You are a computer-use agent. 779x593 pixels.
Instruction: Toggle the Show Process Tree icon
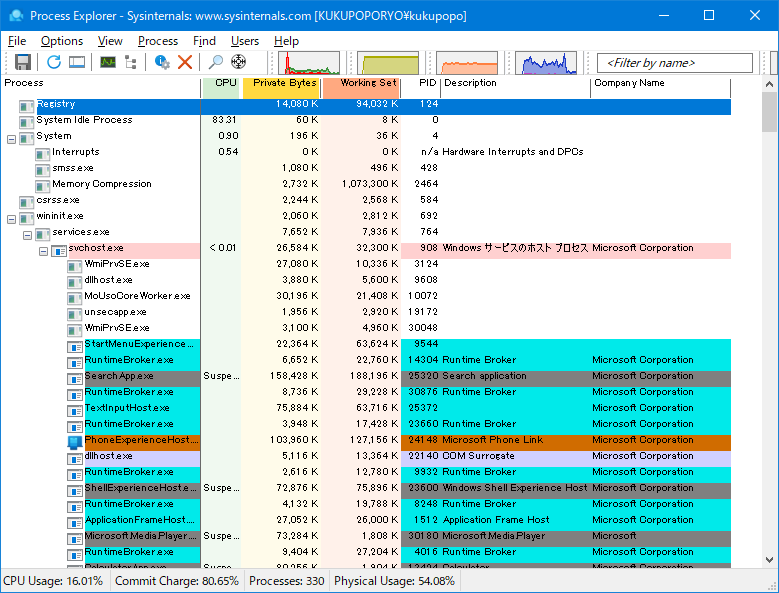coord(131,62)
